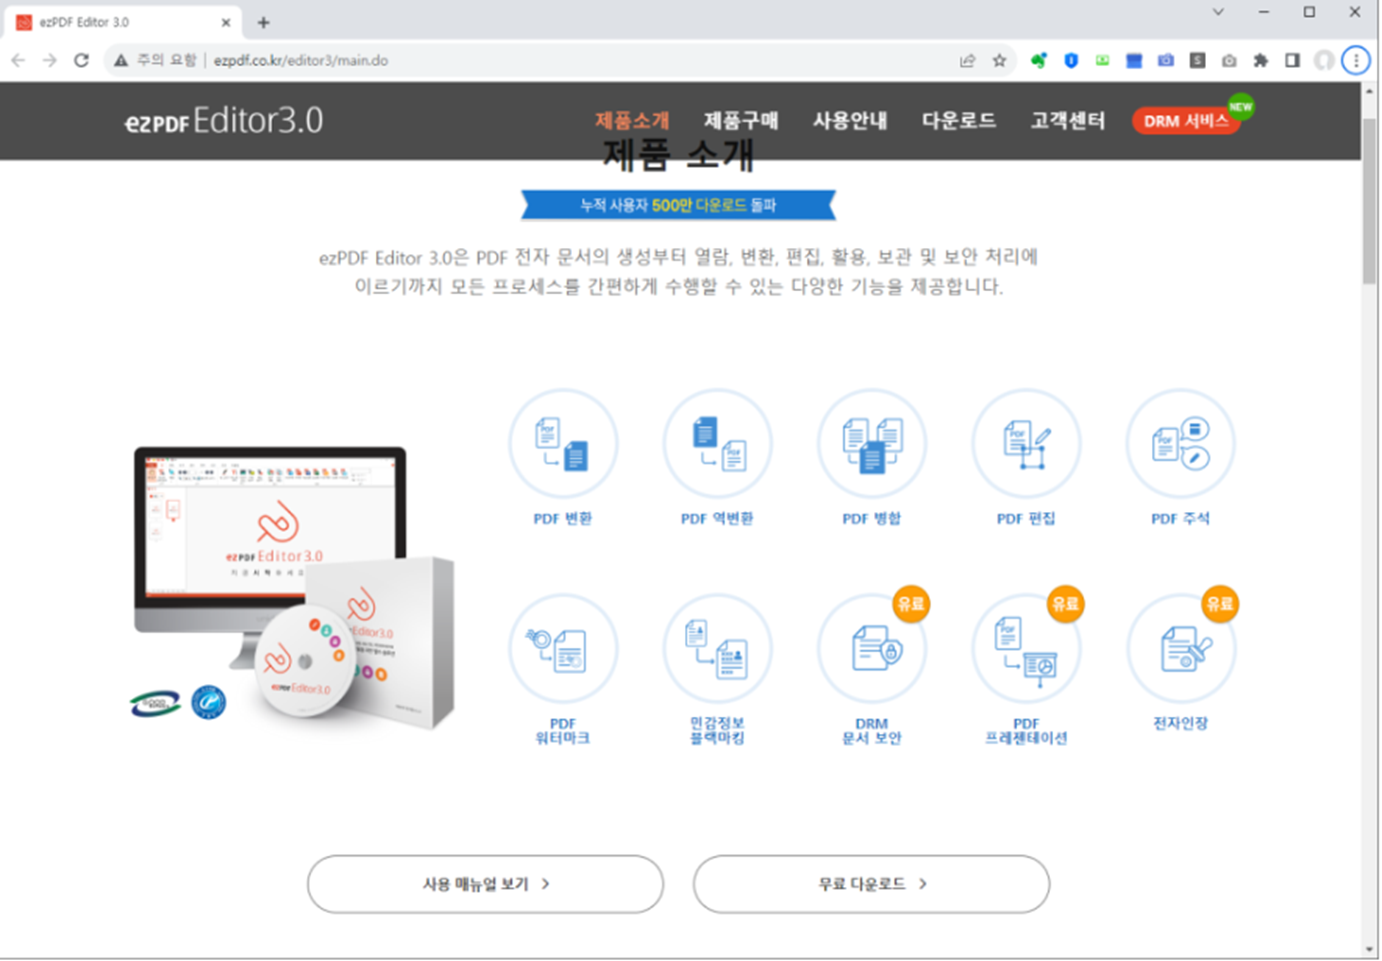Toggle the browser side panel icon

1292,60
